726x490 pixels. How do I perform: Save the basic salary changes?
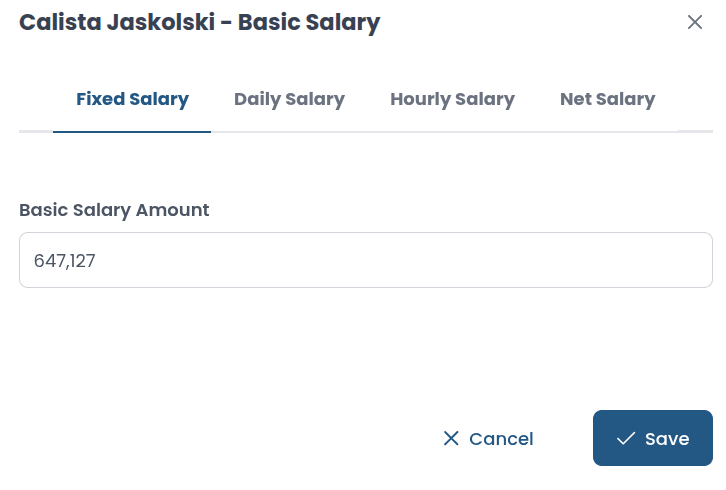(652, 438)
